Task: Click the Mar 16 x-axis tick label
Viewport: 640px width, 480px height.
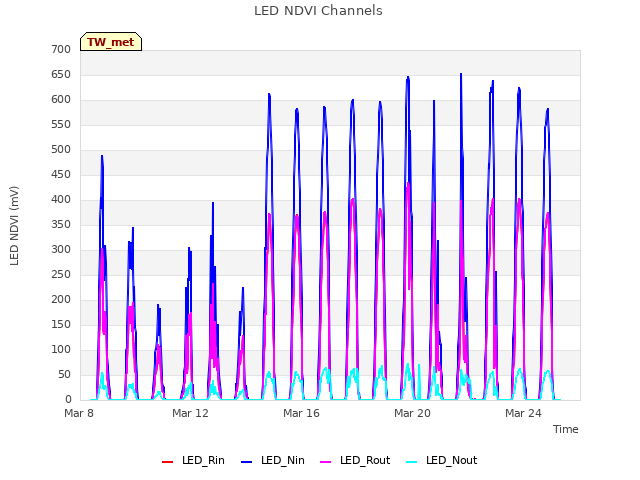Action: [x=301, y=413]
